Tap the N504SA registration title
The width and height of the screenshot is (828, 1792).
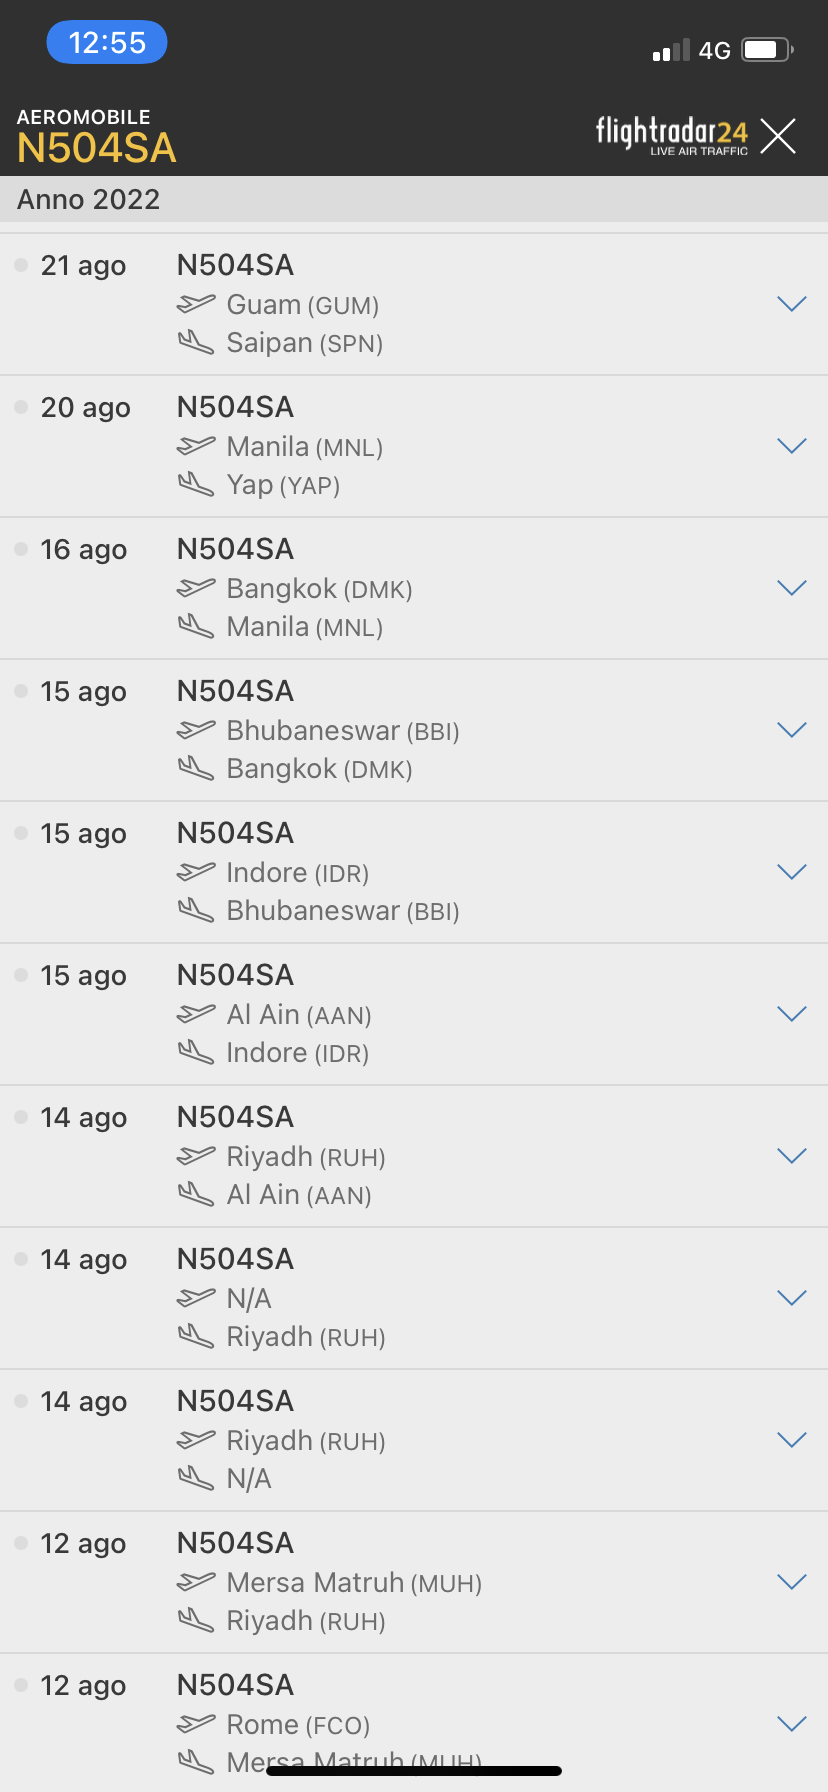97,148
